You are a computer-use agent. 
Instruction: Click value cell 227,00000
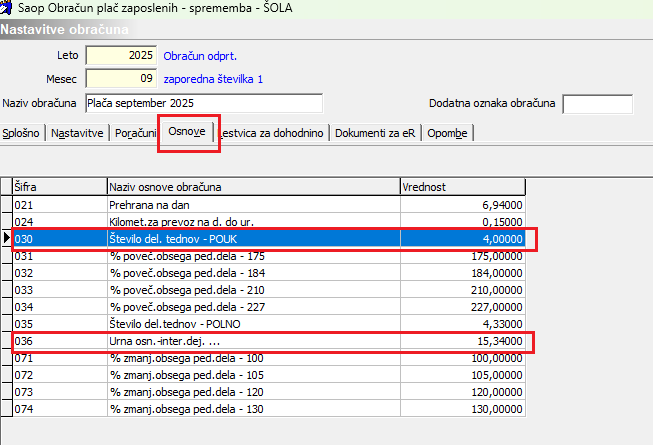point(463,307)
